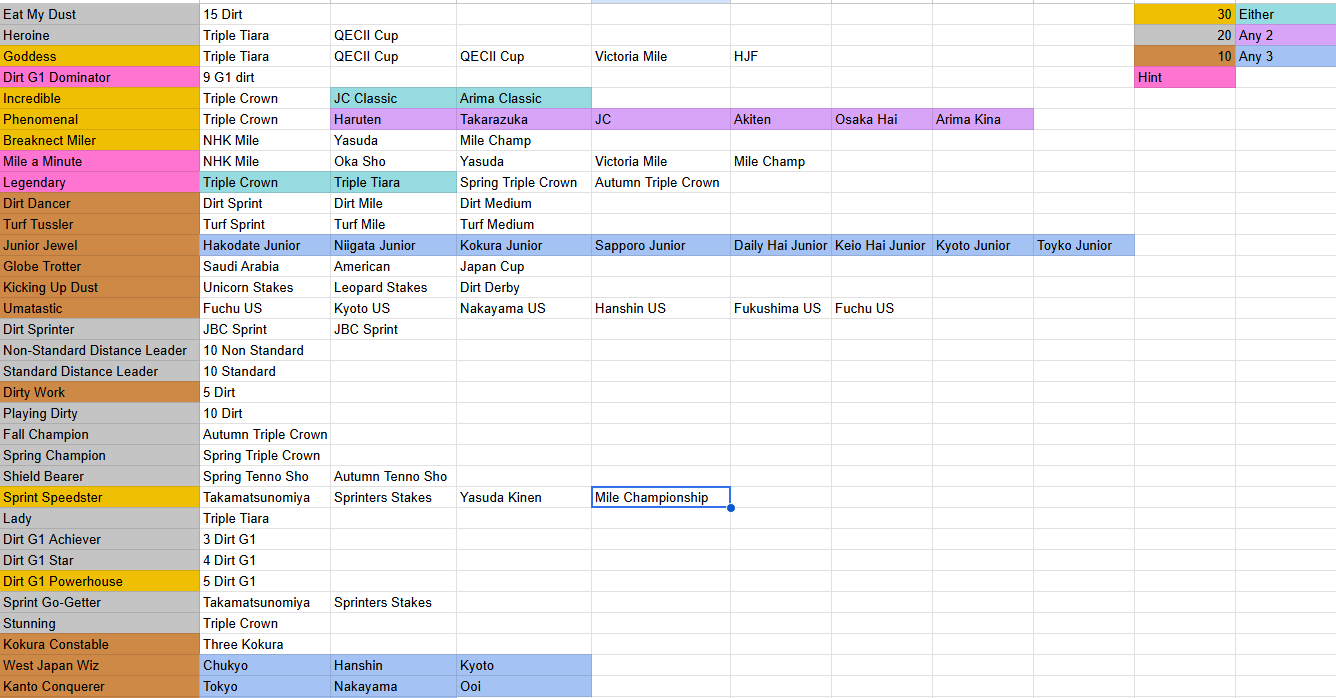1336x698 pixels.
Task: Select the 'Breaknect Miler' cell
Action: pos(100,140)
